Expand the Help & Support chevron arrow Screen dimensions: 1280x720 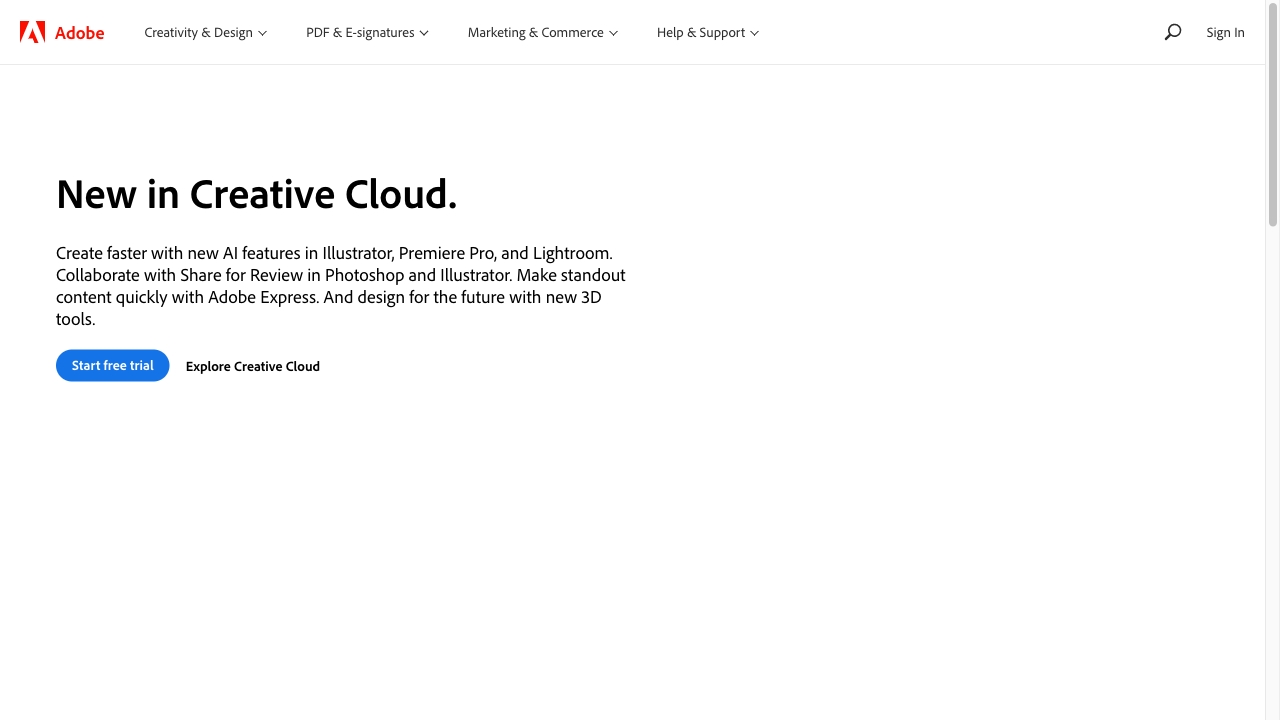pos(755,33)
